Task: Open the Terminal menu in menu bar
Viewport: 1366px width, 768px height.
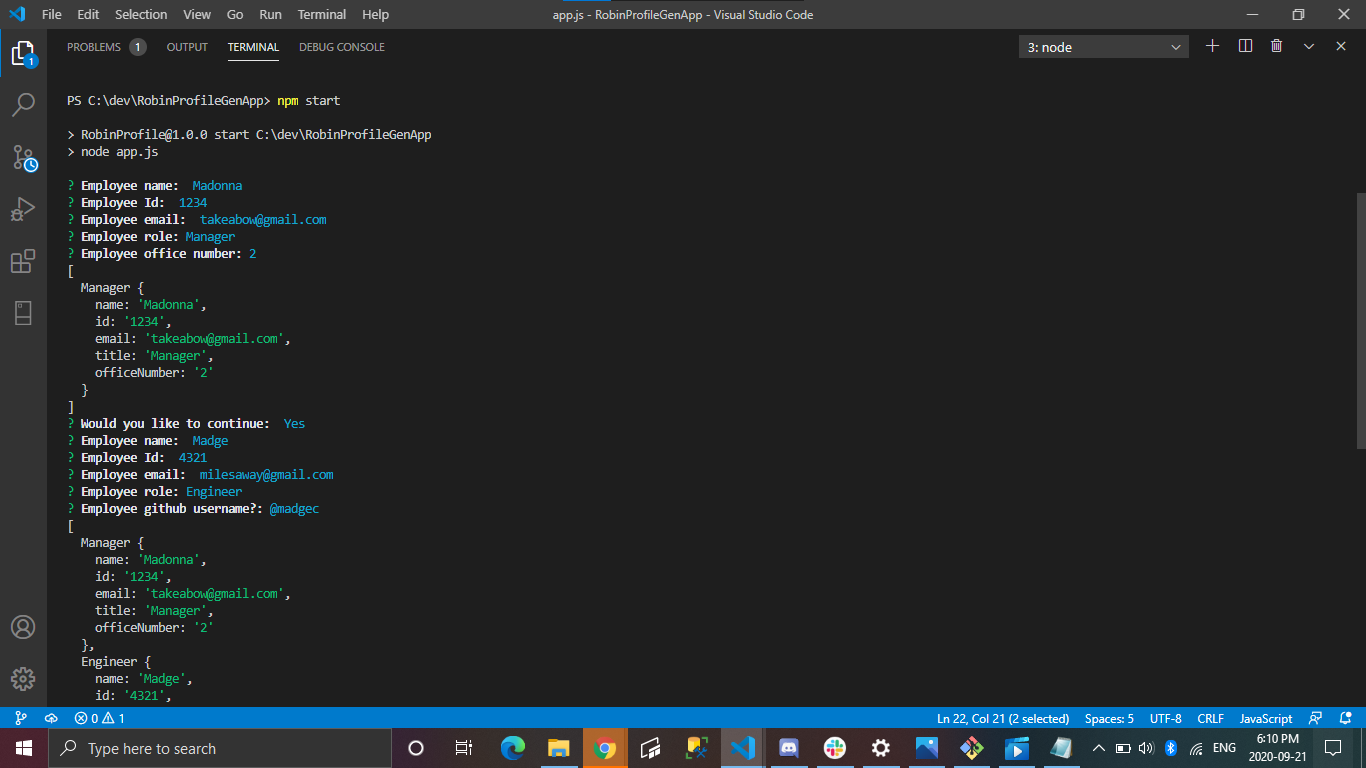Action: [321, 14]
